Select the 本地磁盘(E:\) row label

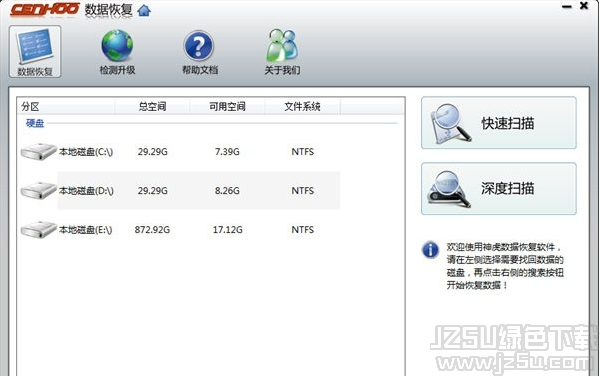(x=85, y=230)
